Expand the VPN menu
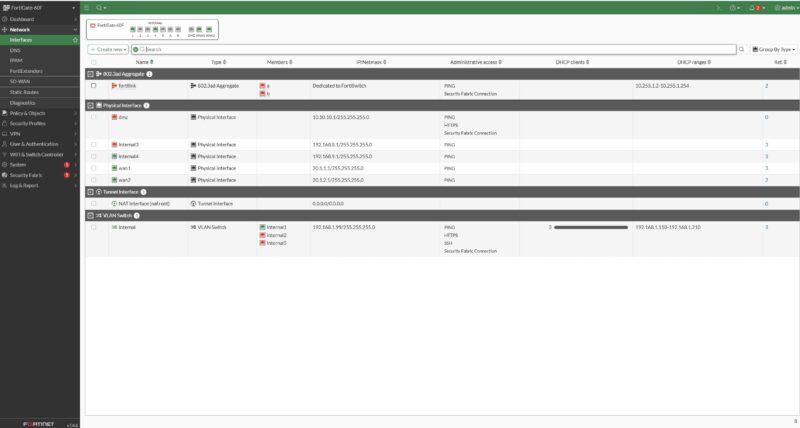The height and width of the screenshot is (428, 800). (x=40, y=134)
